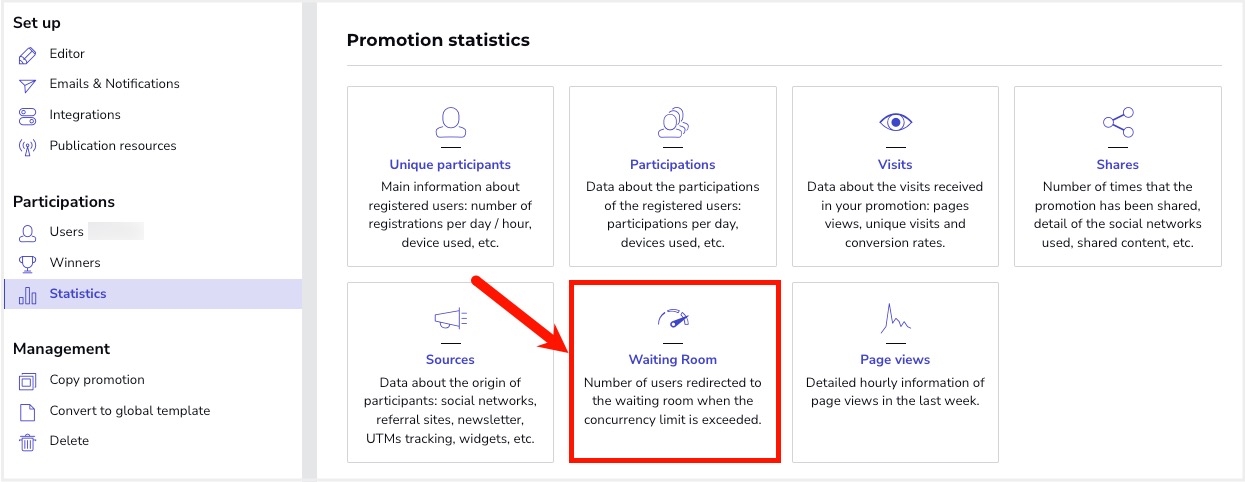The height and width of the screenshot is (482, 1245).
Task: Click the pencil icon beside Editor
Action: point(28,54)
